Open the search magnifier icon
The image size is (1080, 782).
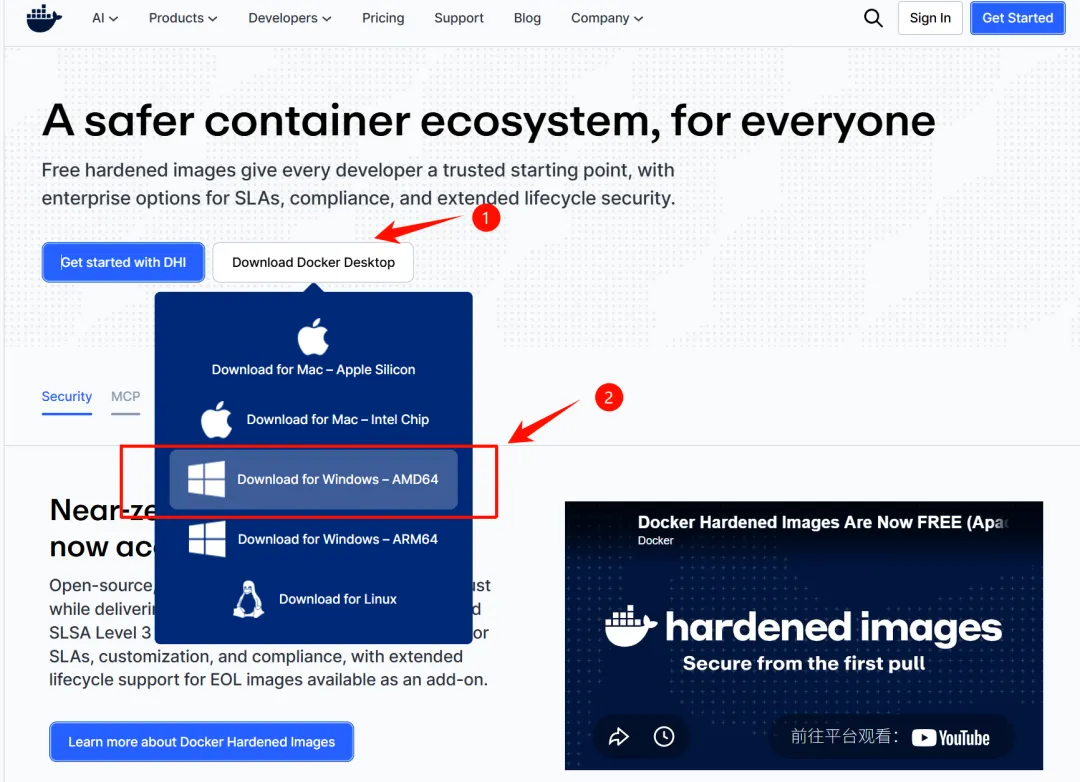click(873, 18)
